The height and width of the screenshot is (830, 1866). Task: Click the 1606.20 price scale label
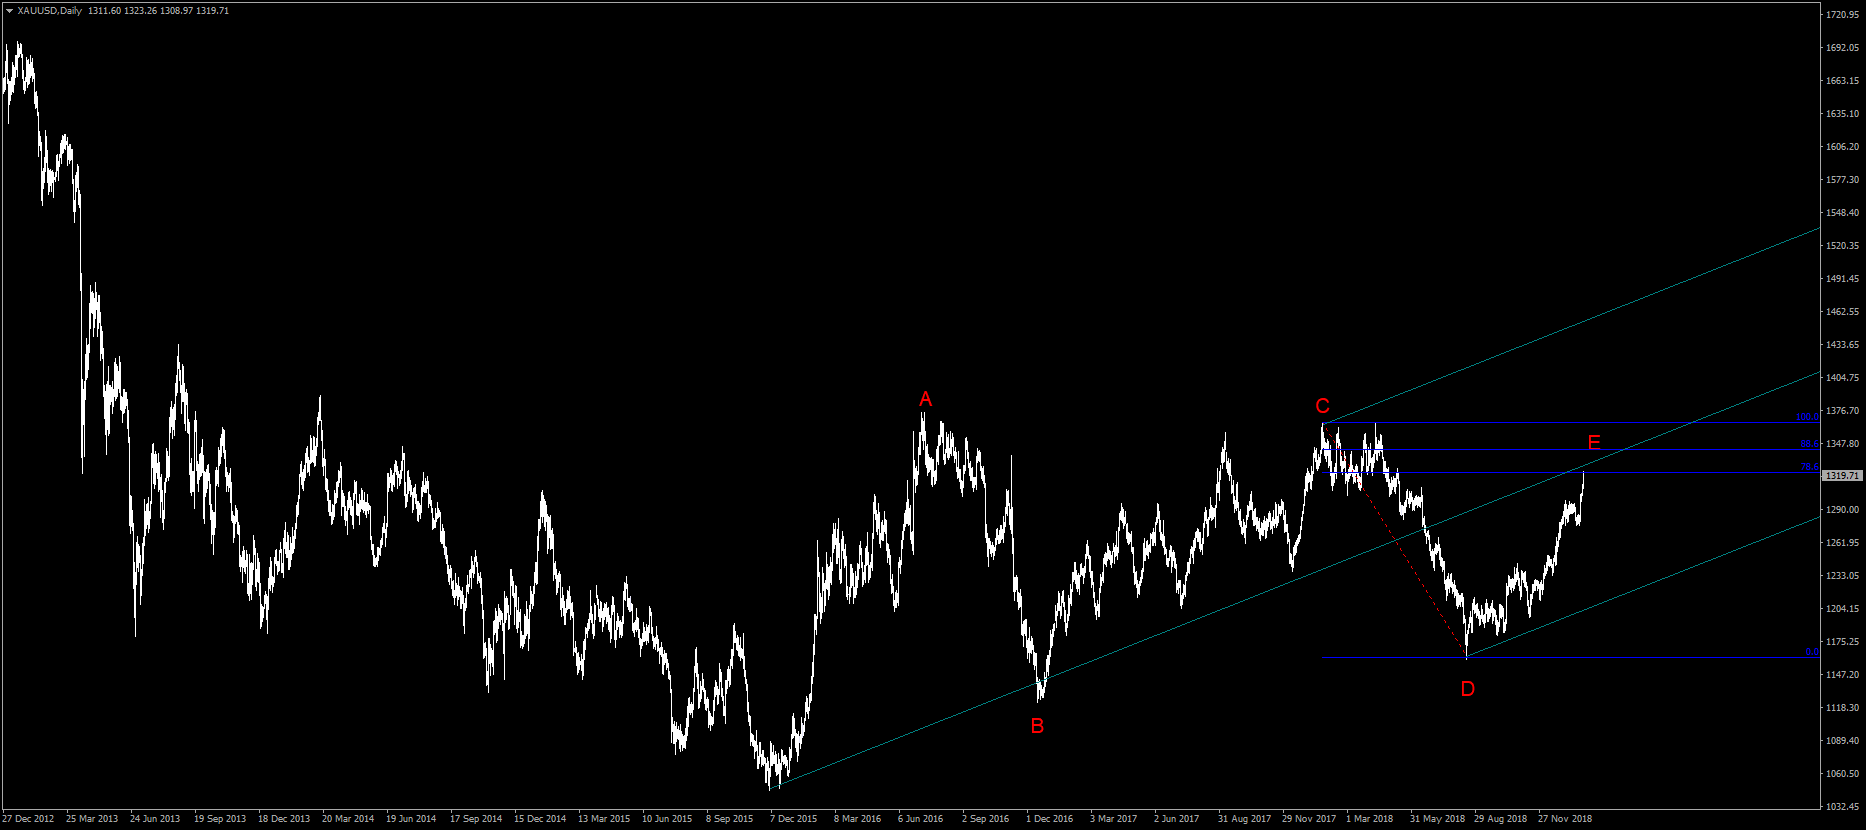click(1842, 147)
